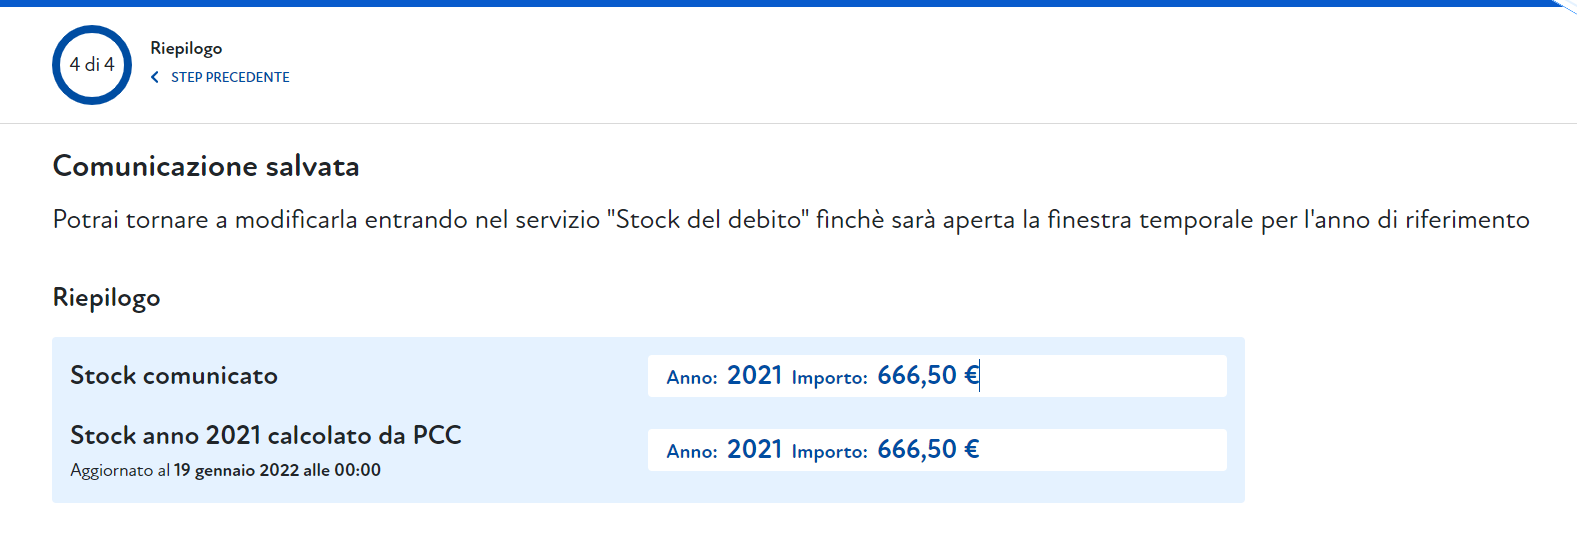1577x542 pixels.
Task: Click the 'Importo:' label in Stock comunicato row
Action: (x=829, y=378)
